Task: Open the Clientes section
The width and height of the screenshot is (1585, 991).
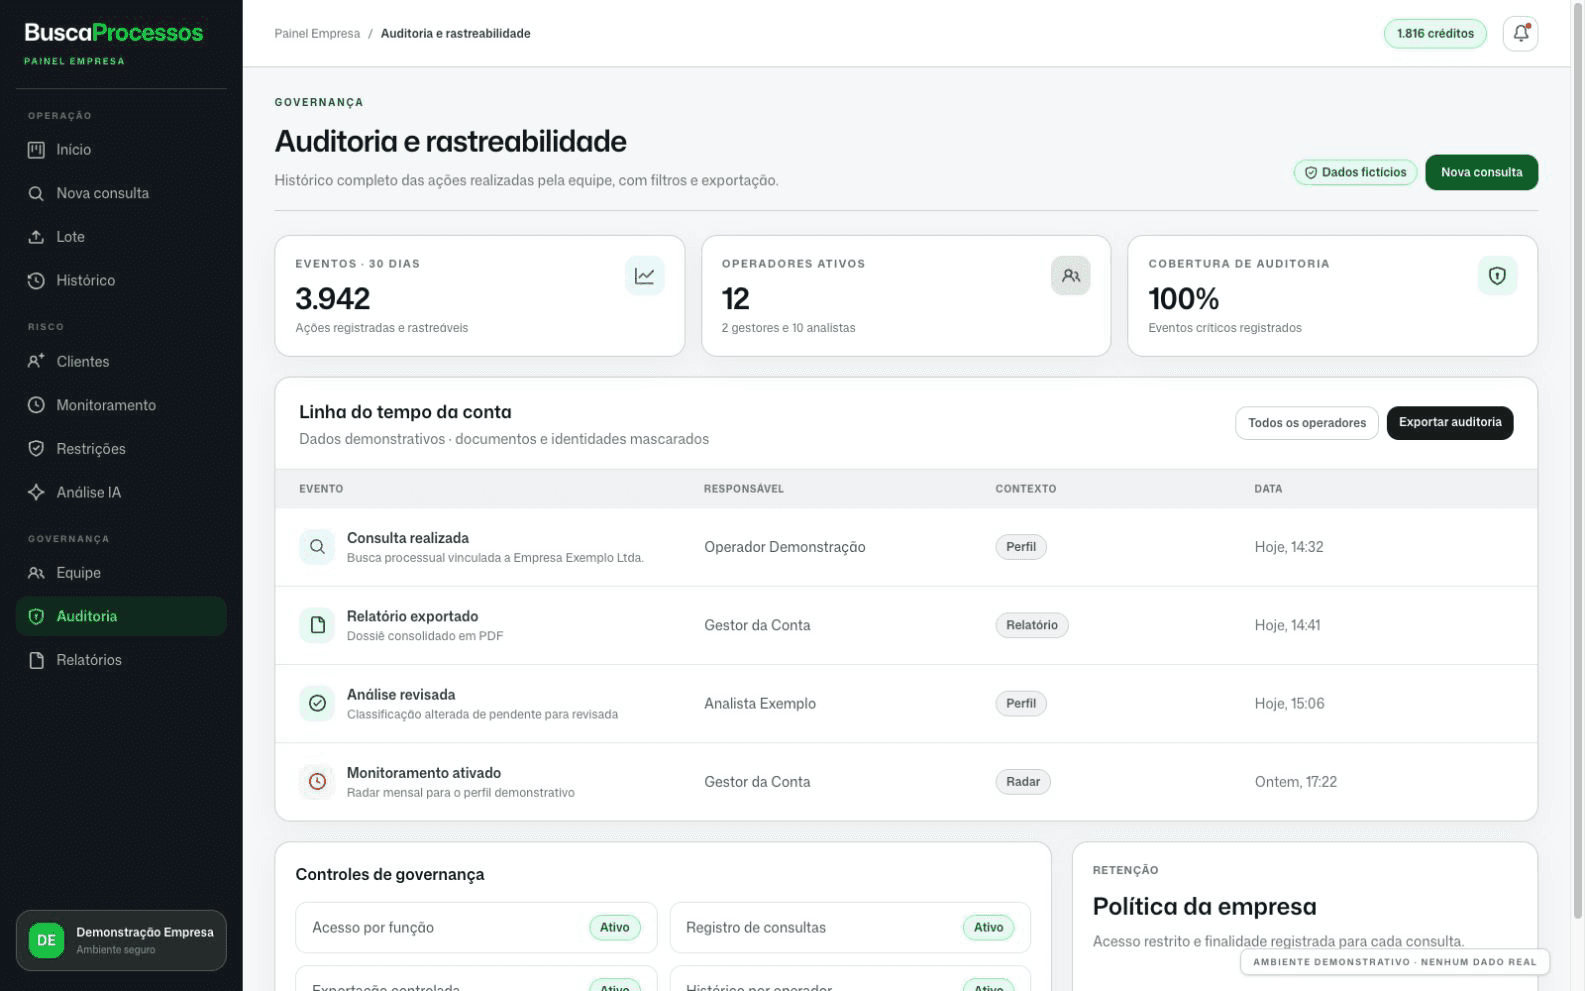Action: tap(121, 362)
